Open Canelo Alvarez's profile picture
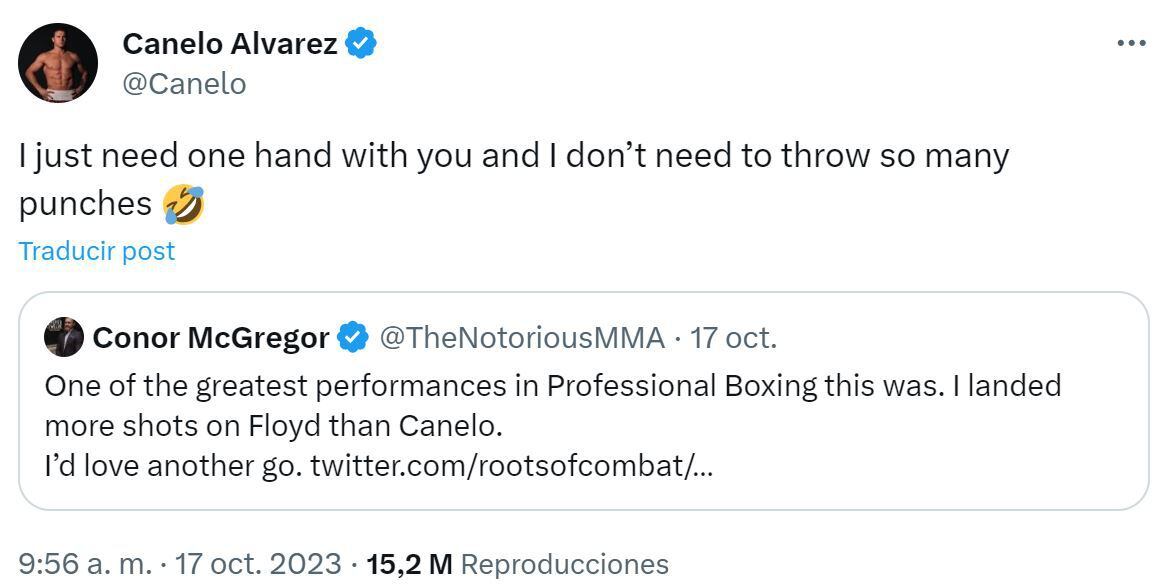Image resolution: width=1161 pixels, height=584 pixels. [58, 63]
